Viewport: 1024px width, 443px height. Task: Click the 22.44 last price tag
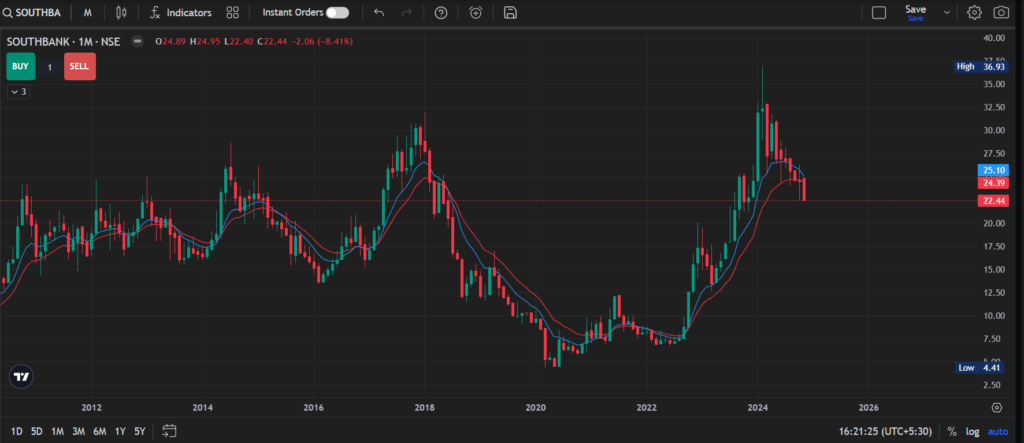click(x=993, y=201)
